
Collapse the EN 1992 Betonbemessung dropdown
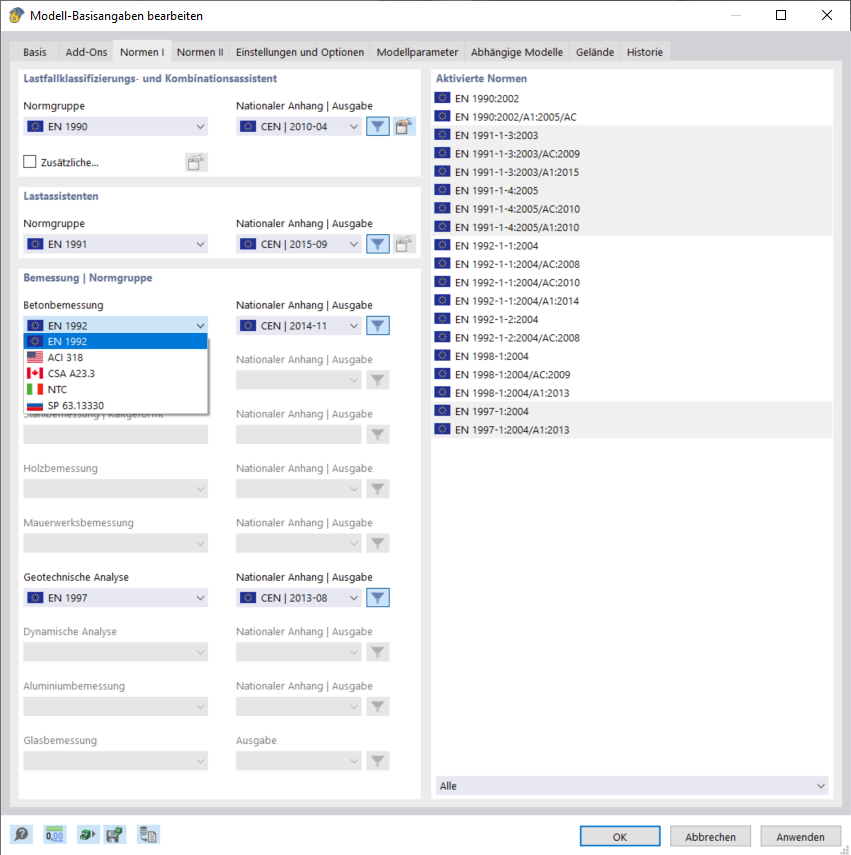coord(116,326)
